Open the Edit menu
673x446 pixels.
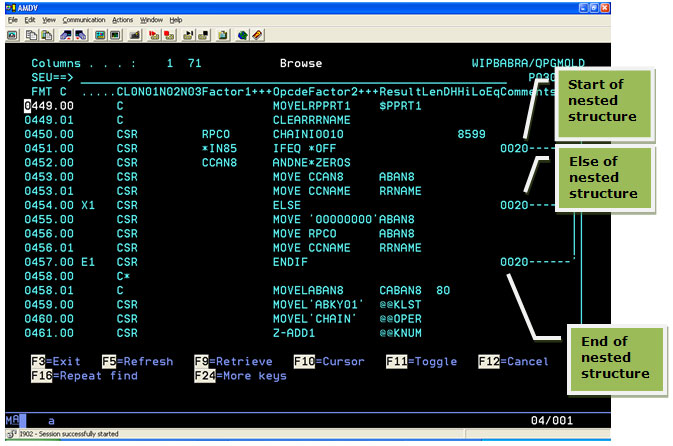coord(30,20)
